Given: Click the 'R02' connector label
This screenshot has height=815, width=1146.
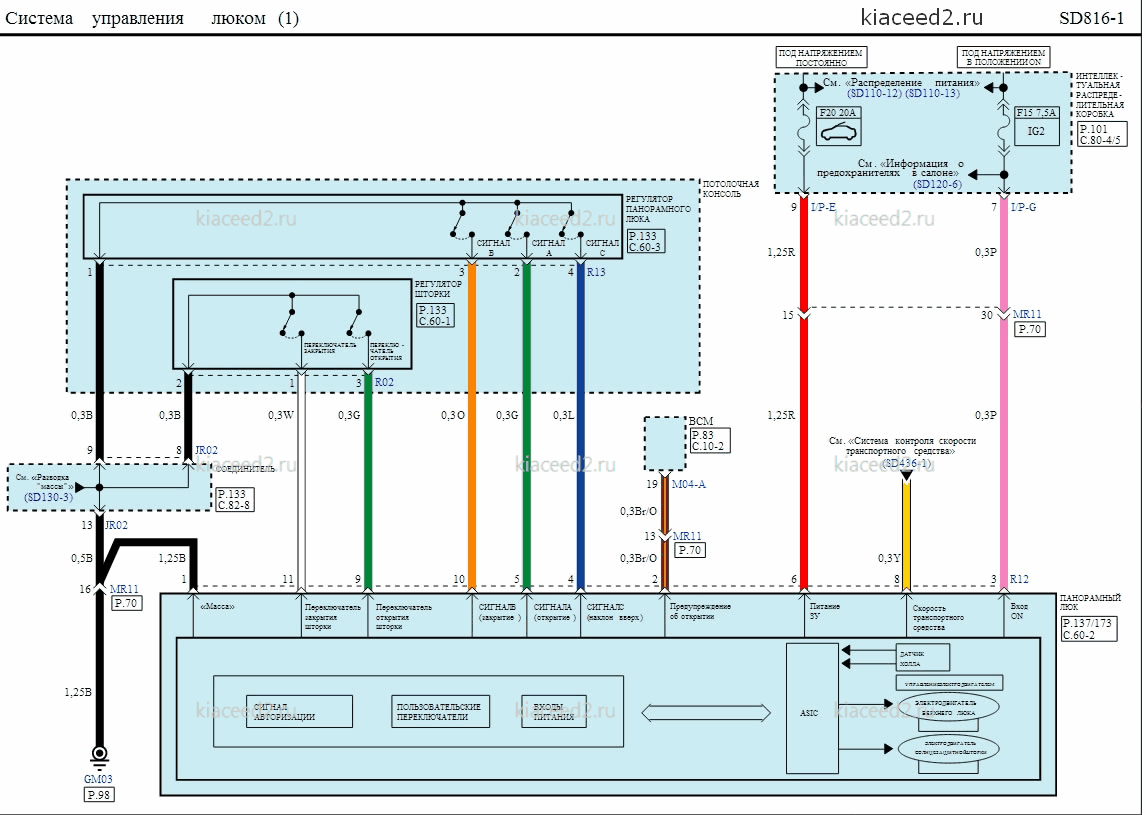Looking at the screenshot, I should click(384, 382).
